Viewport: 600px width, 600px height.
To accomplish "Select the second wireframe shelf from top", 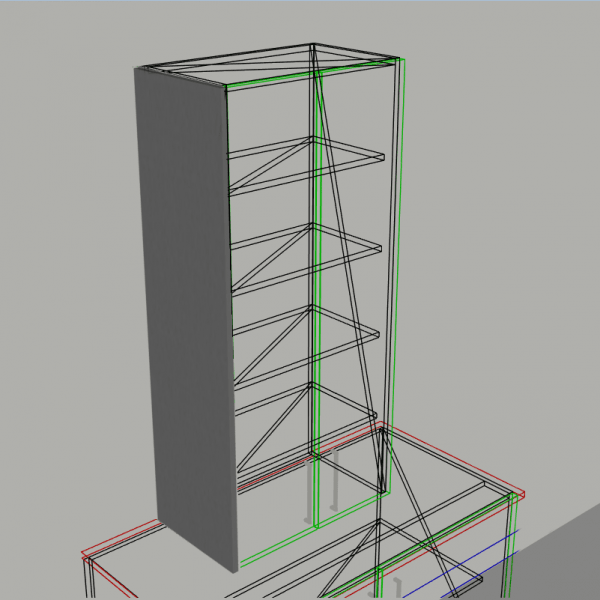I will click(x=306, y=258).
